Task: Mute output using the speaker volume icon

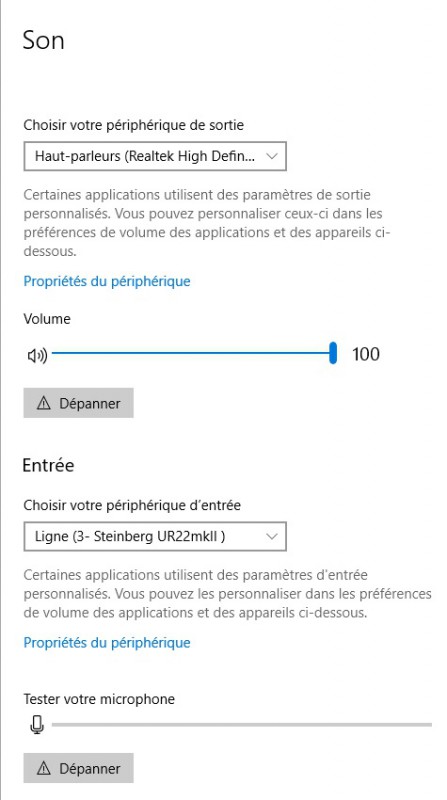Action: 37,355
